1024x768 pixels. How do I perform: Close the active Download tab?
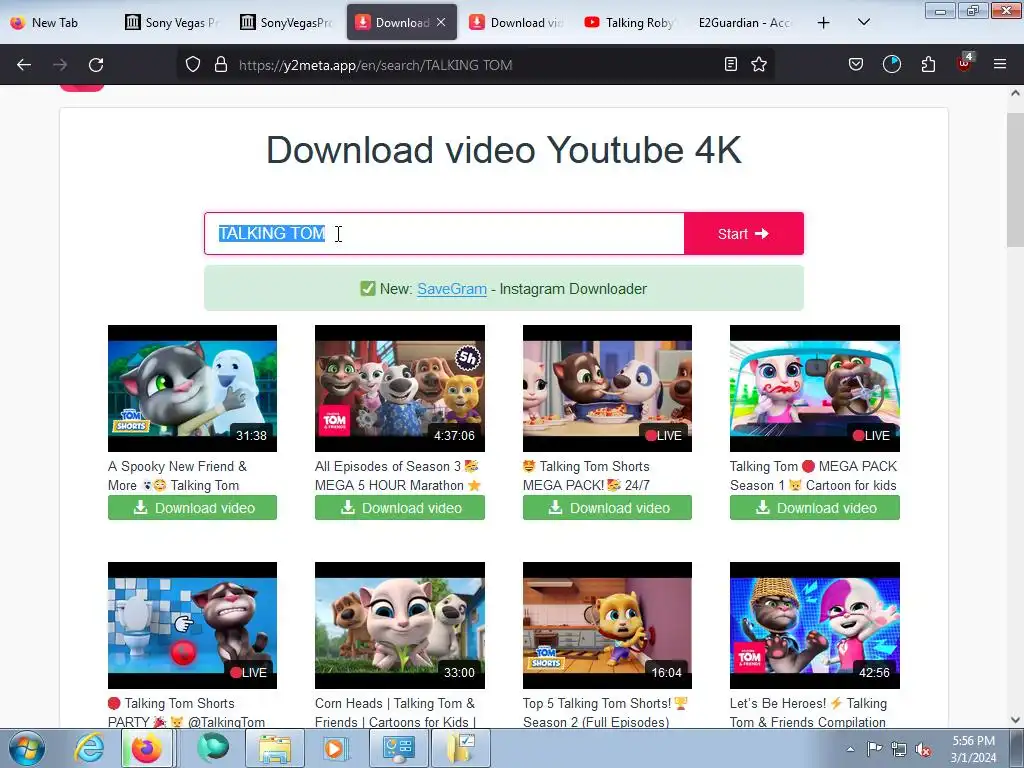pyautogui.click(x=441, y=22)
